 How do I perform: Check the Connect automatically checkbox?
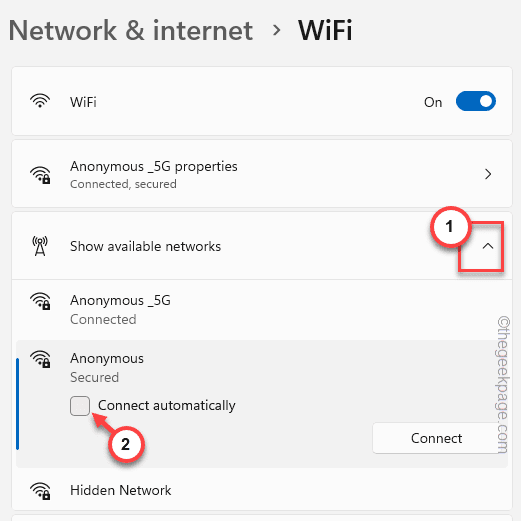(80, 406)
